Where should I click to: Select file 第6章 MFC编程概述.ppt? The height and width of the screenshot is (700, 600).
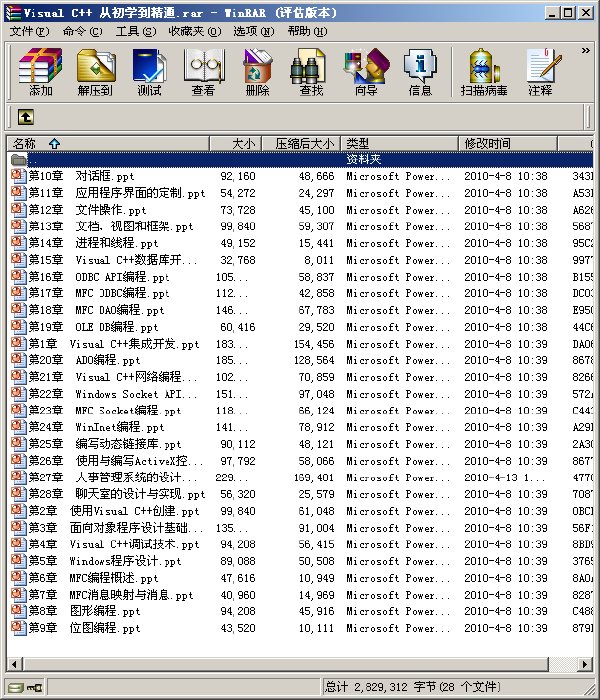(x=93, y=578)
